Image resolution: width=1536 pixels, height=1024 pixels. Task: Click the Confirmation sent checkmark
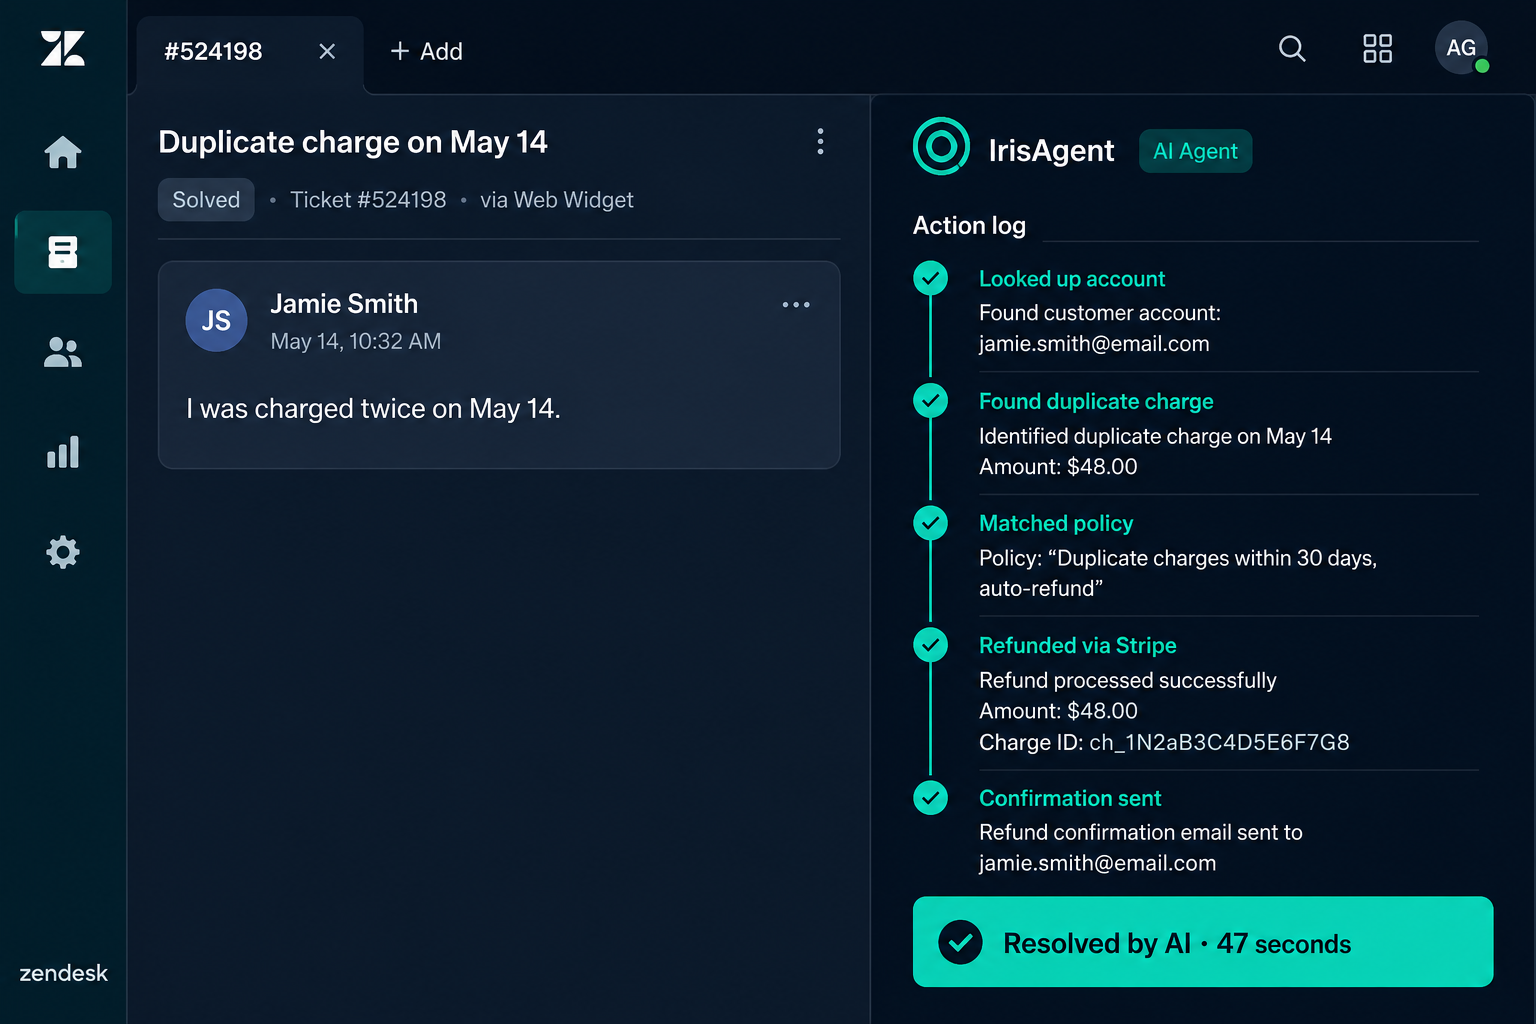coord(931,797)
